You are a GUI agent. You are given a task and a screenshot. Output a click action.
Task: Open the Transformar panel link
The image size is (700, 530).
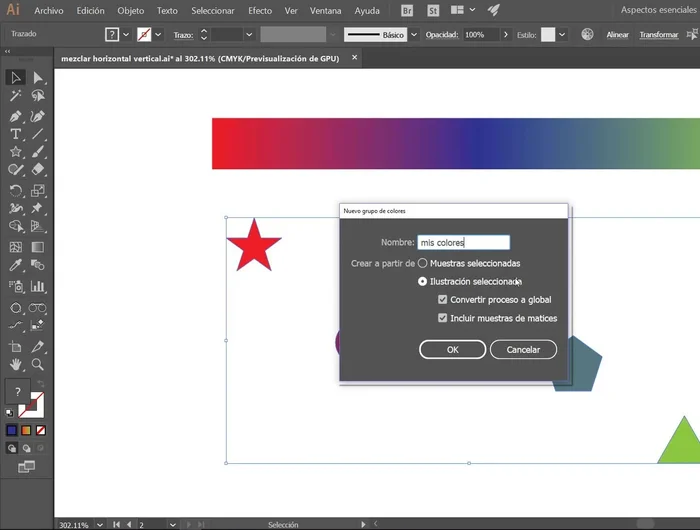click(x=658, y=34)
